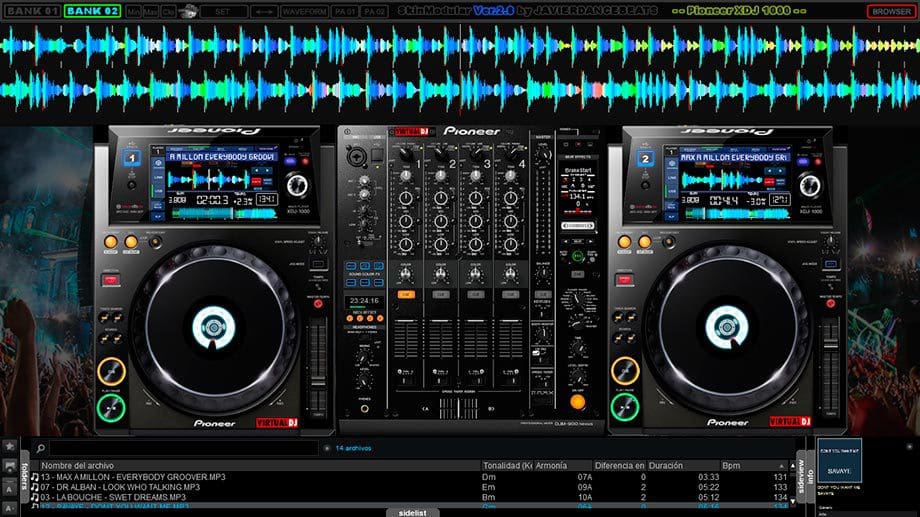Click the deck 1 number button on left player
The image size is (920, 517).
coord(132,158)
